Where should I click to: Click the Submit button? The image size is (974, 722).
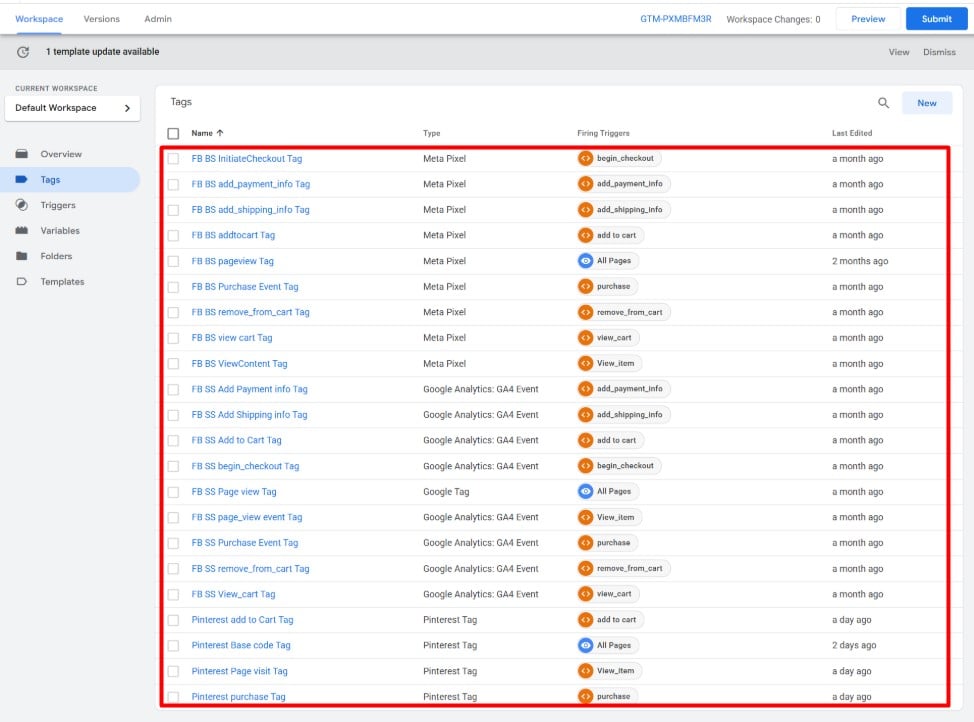[x=936, y=19]
